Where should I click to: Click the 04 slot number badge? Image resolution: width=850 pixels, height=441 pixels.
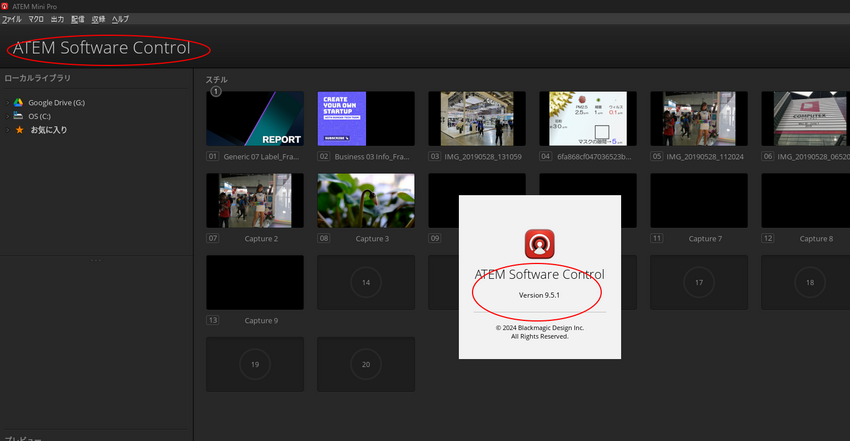(545, 156)
